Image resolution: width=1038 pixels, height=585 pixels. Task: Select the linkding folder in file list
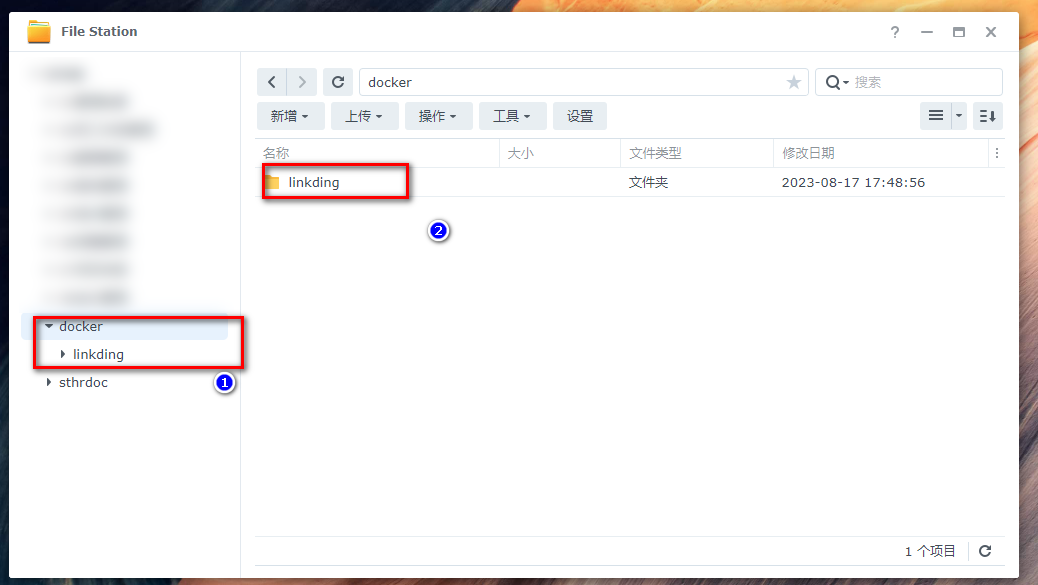click(x=313, y=182)
